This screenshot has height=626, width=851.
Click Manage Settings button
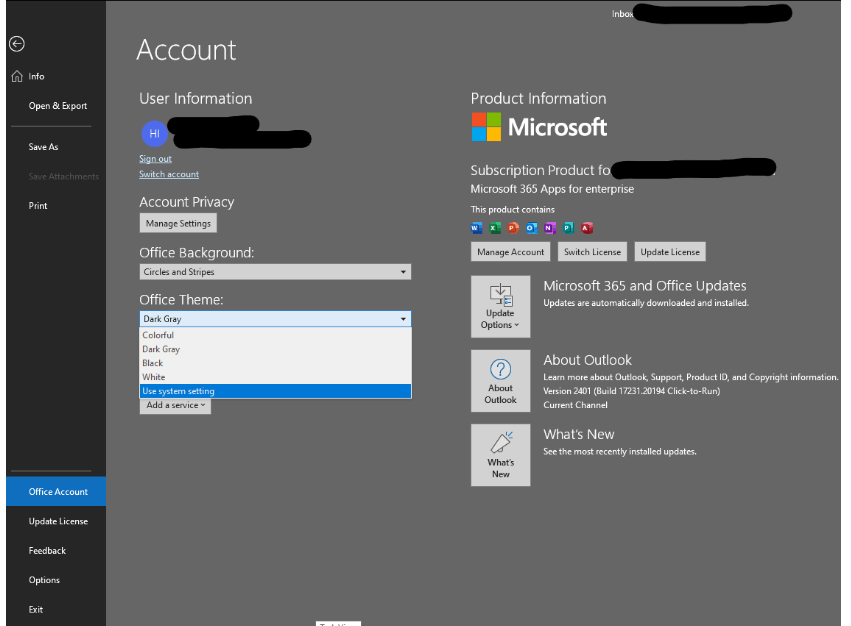click(178, 223)
